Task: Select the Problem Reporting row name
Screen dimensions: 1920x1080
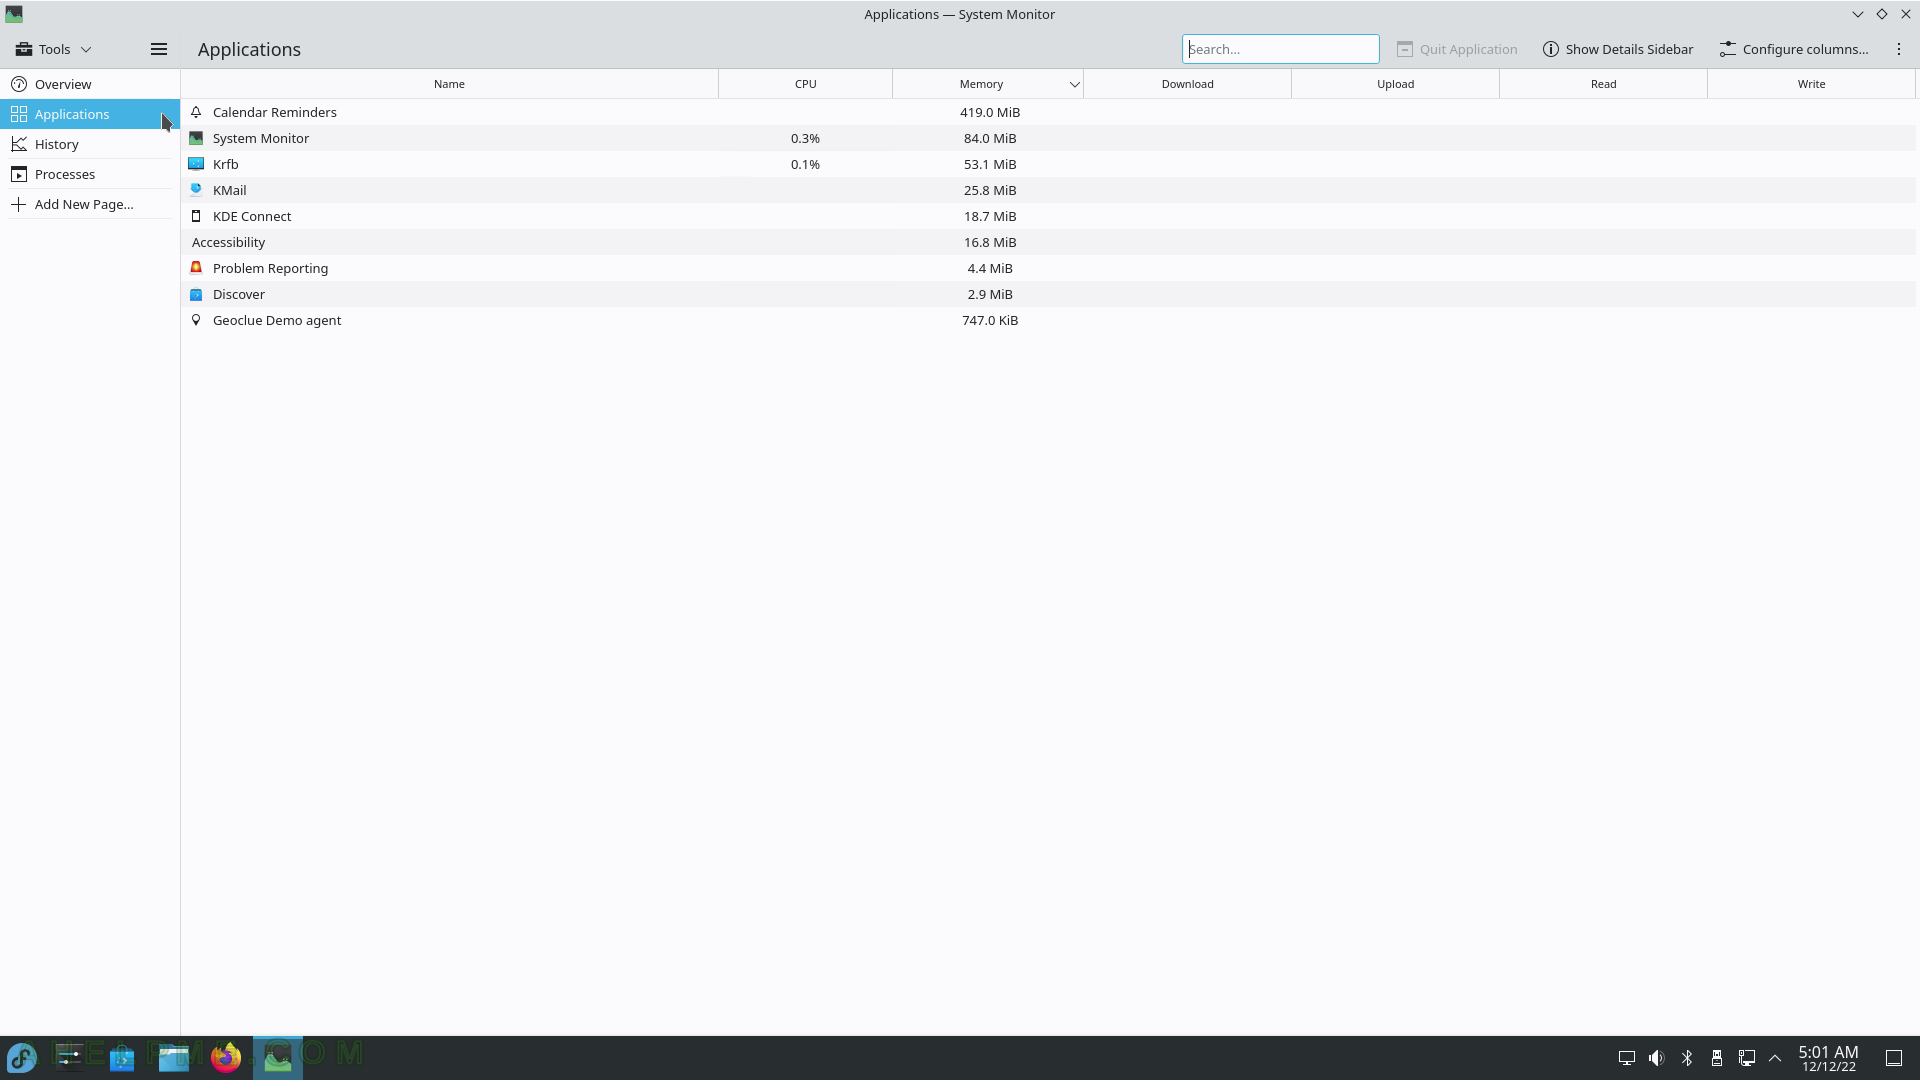Action: click(270, 268)
